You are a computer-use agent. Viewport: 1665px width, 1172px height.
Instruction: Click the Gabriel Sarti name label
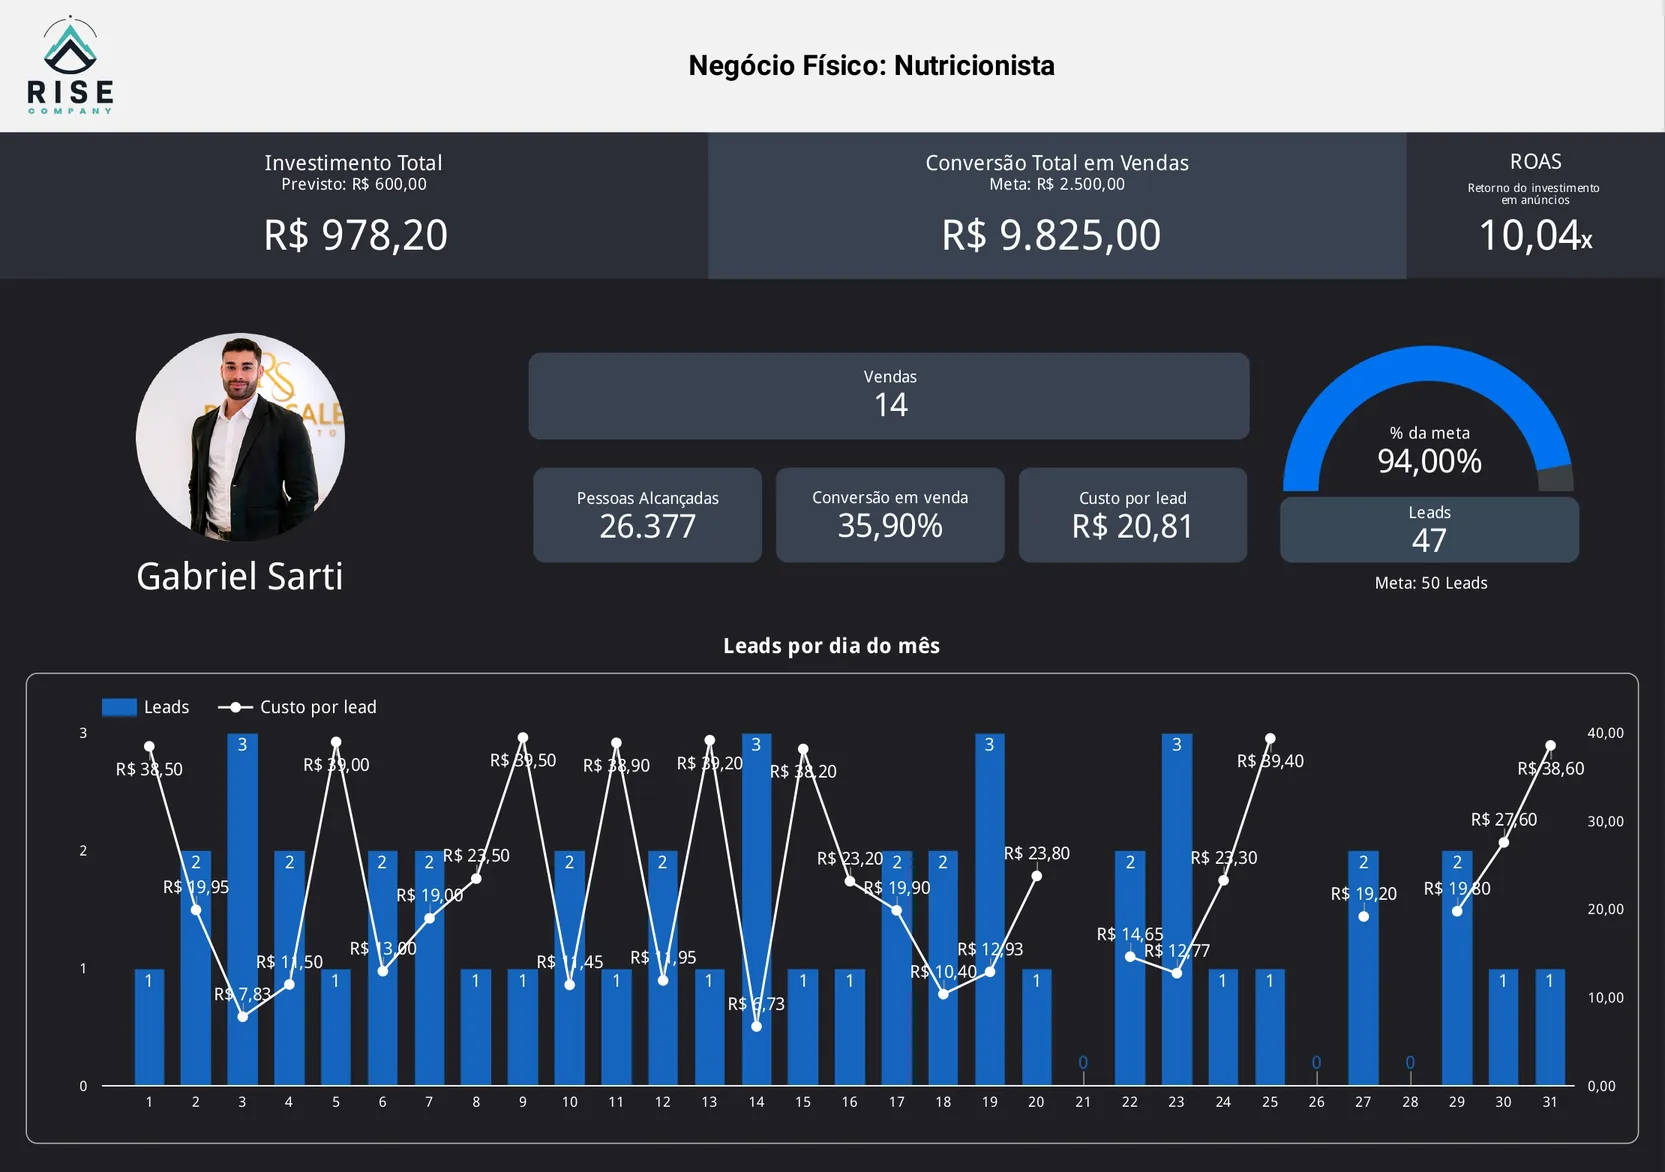(x=240, y=576)
